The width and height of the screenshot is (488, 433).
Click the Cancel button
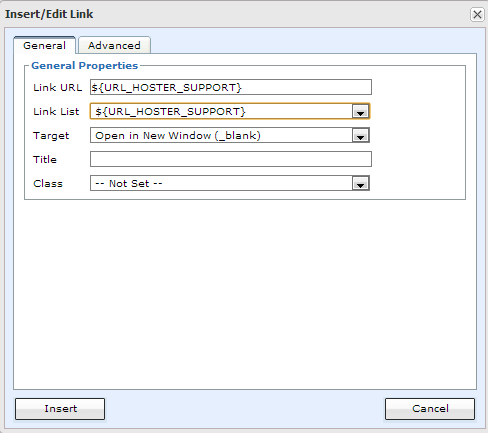[x=430, y=409]
